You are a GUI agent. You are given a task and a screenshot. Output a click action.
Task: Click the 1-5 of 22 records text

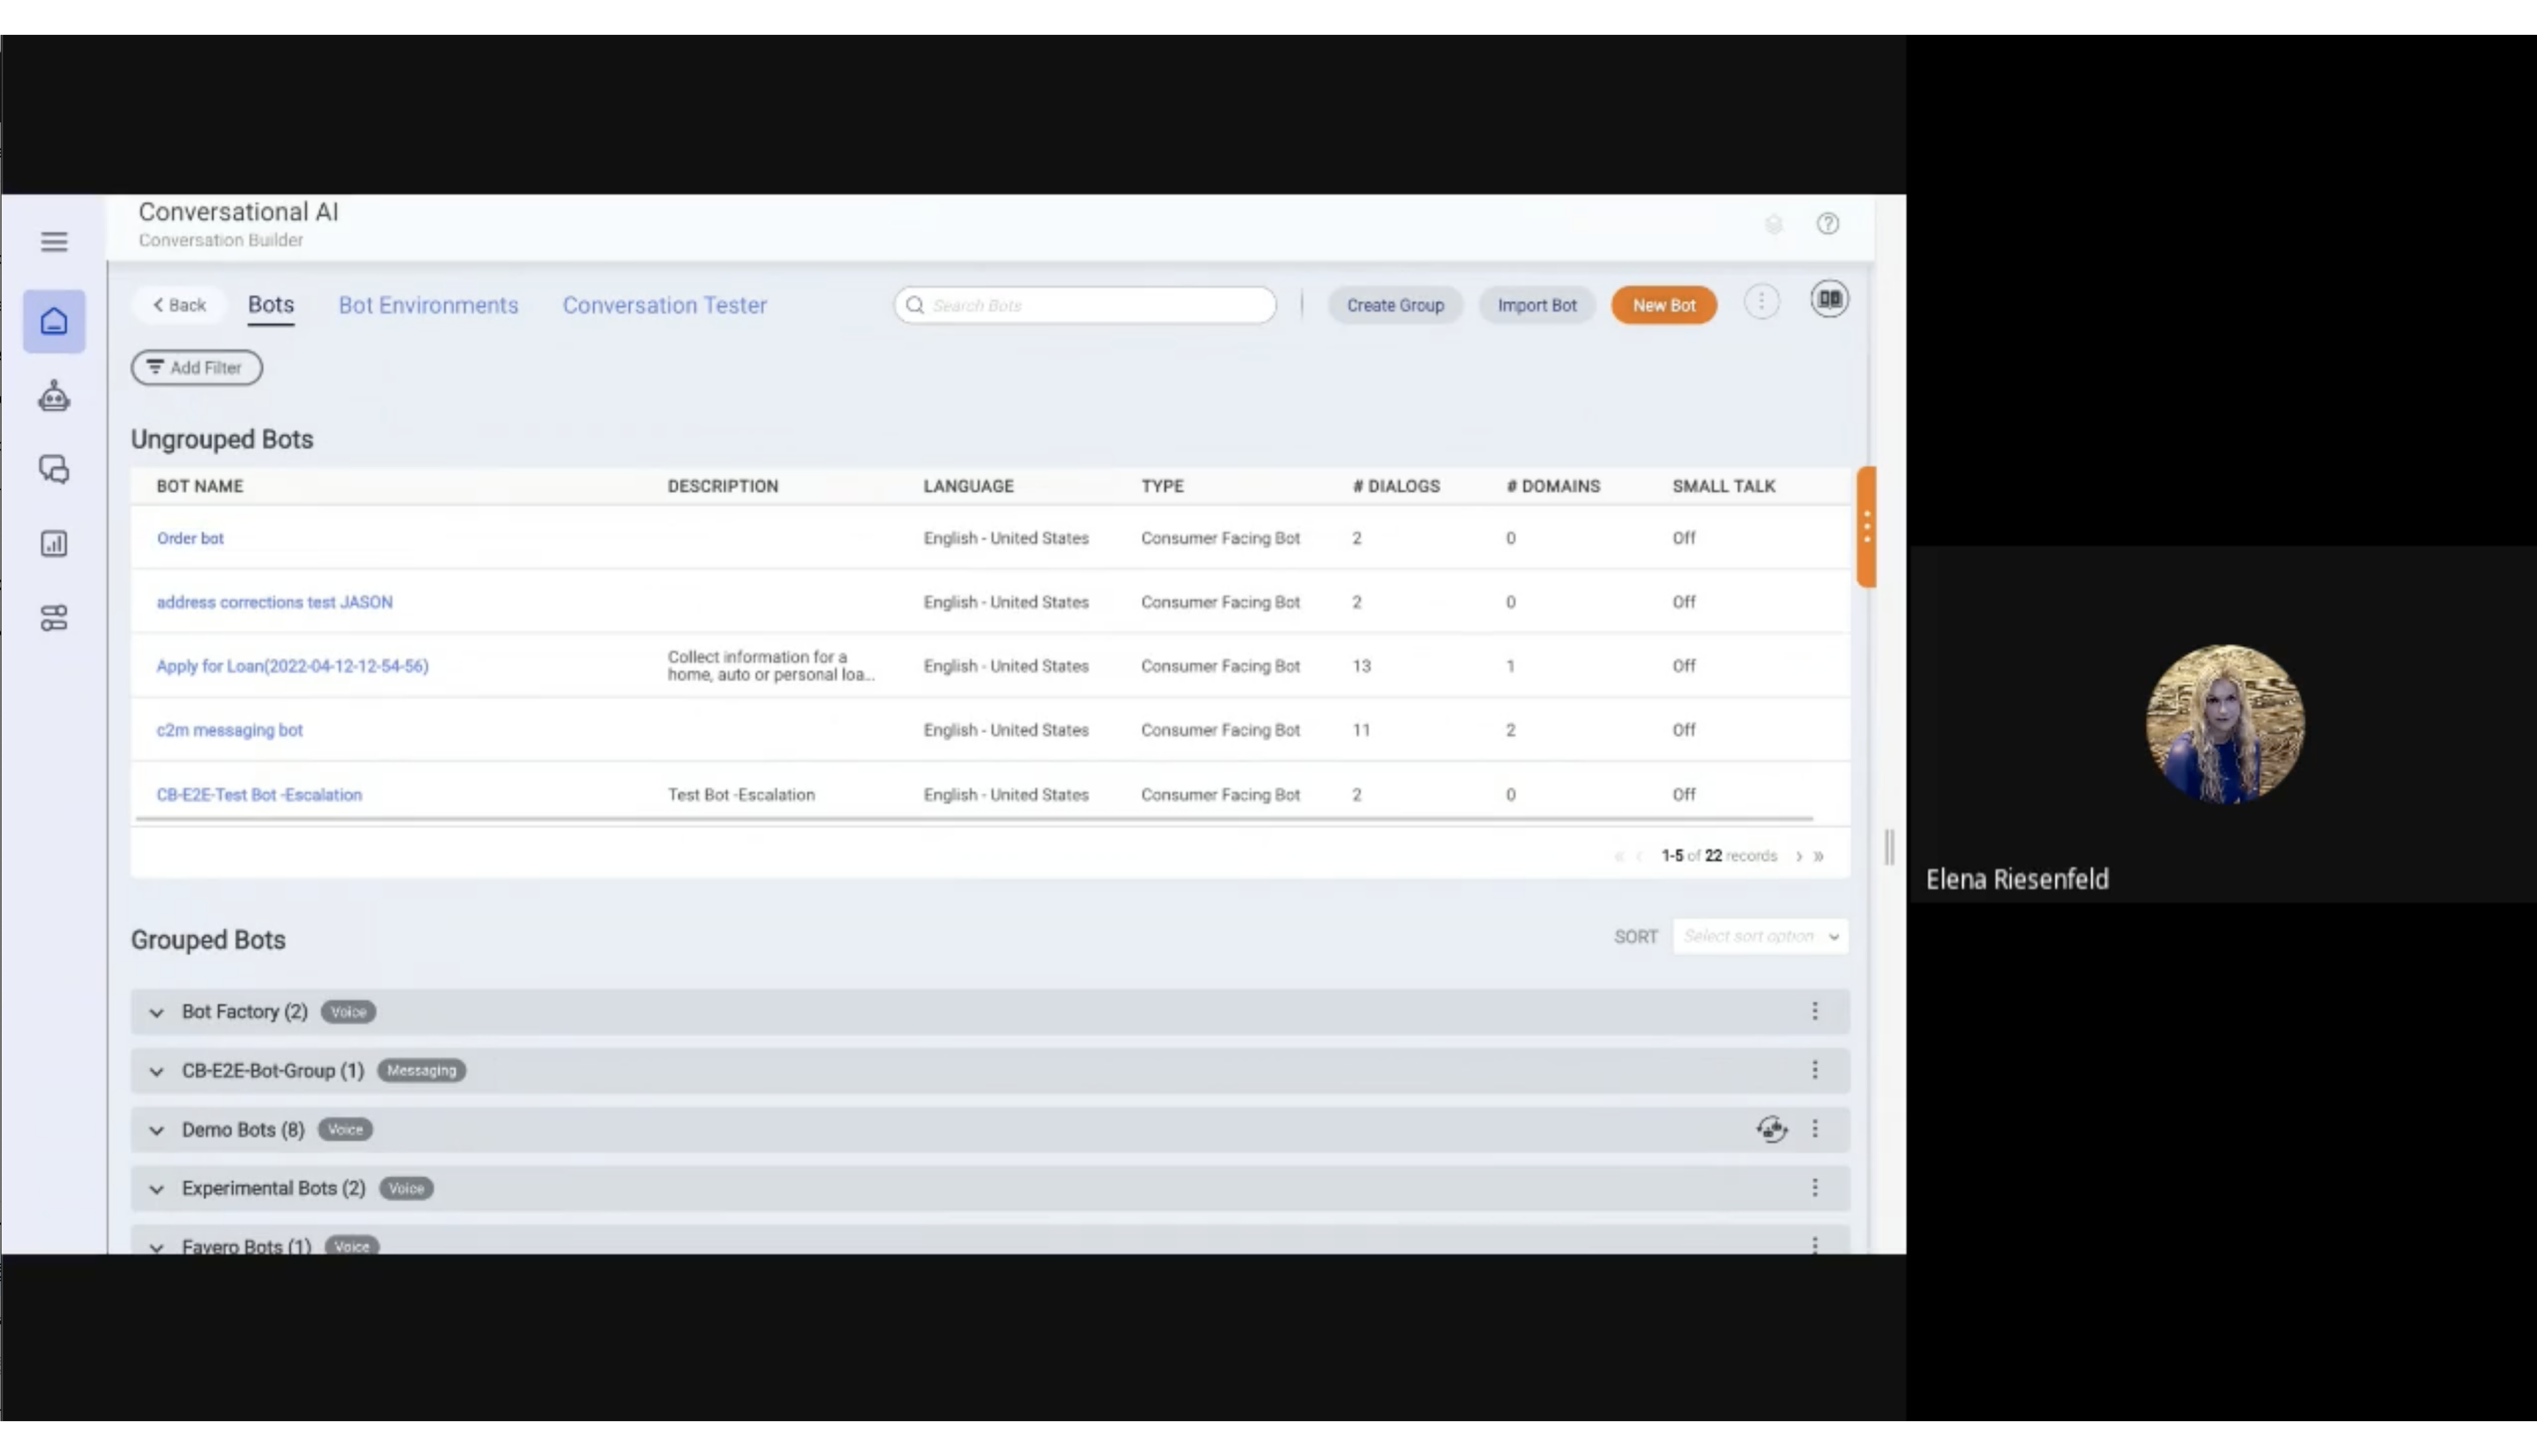(1719, 856)
